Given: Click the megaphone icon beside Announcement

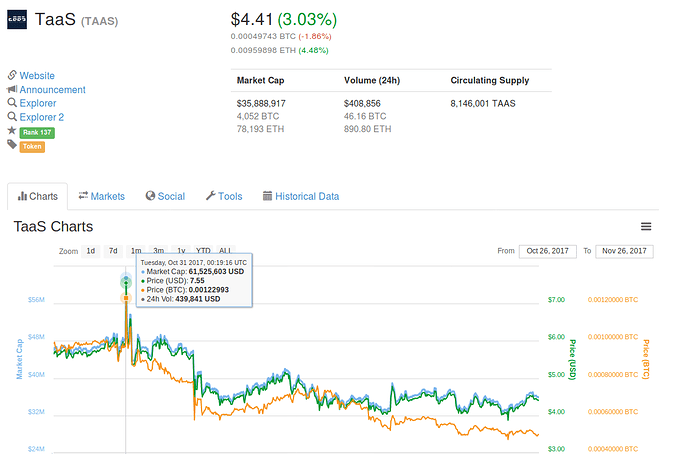Looking at the screenshot, I should [x=12, y=89].
